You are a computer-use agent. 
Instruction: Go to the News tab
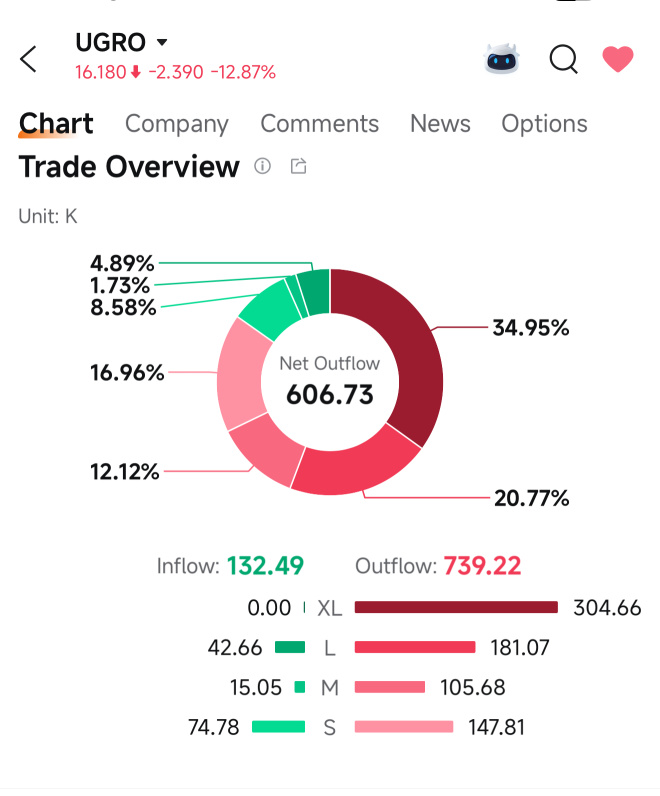(x=440, y=123)
